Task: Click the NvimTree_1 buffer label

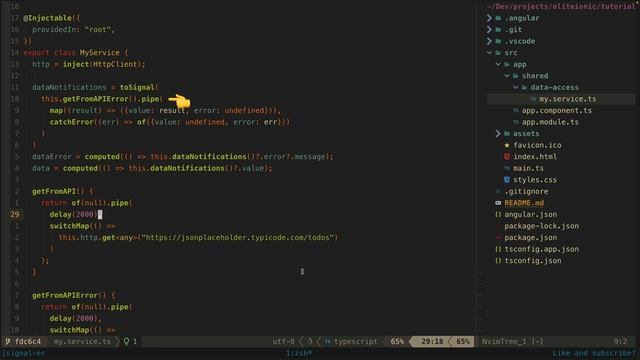Action: coord(504,341)
